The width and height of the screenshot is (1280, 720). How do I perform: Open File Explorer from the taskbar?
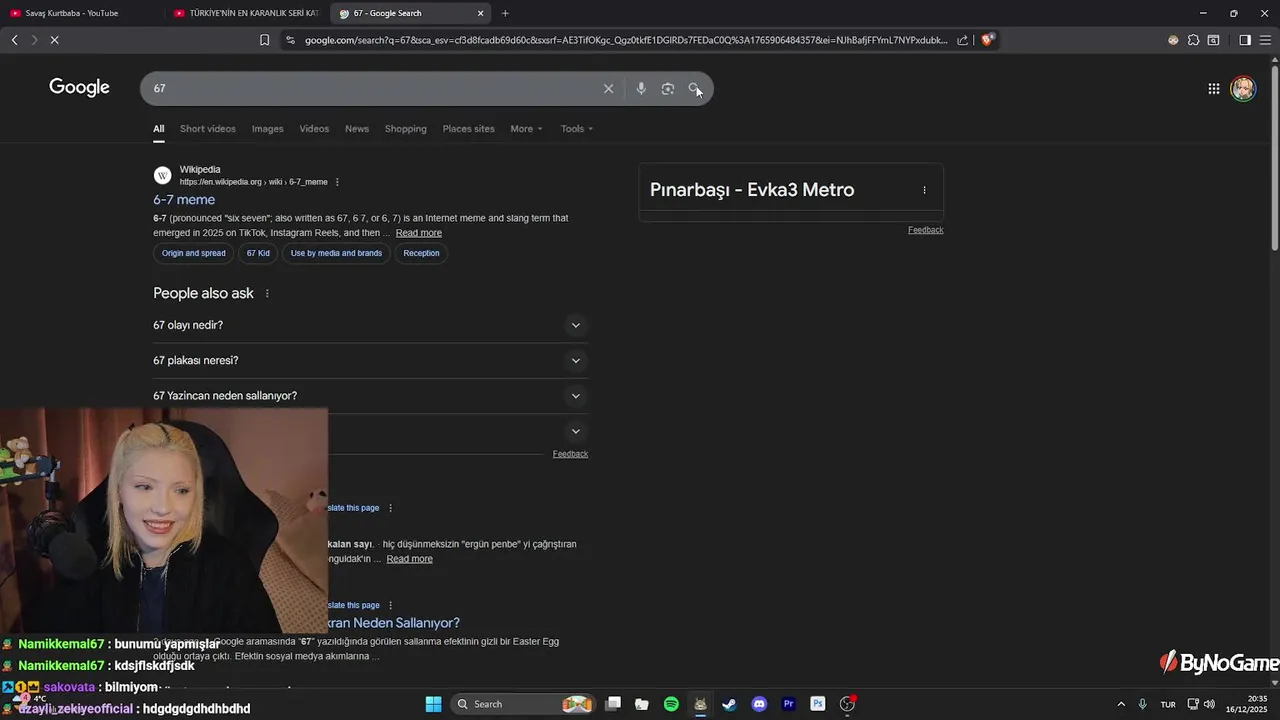pyautogui.click(x=642, y=704)
